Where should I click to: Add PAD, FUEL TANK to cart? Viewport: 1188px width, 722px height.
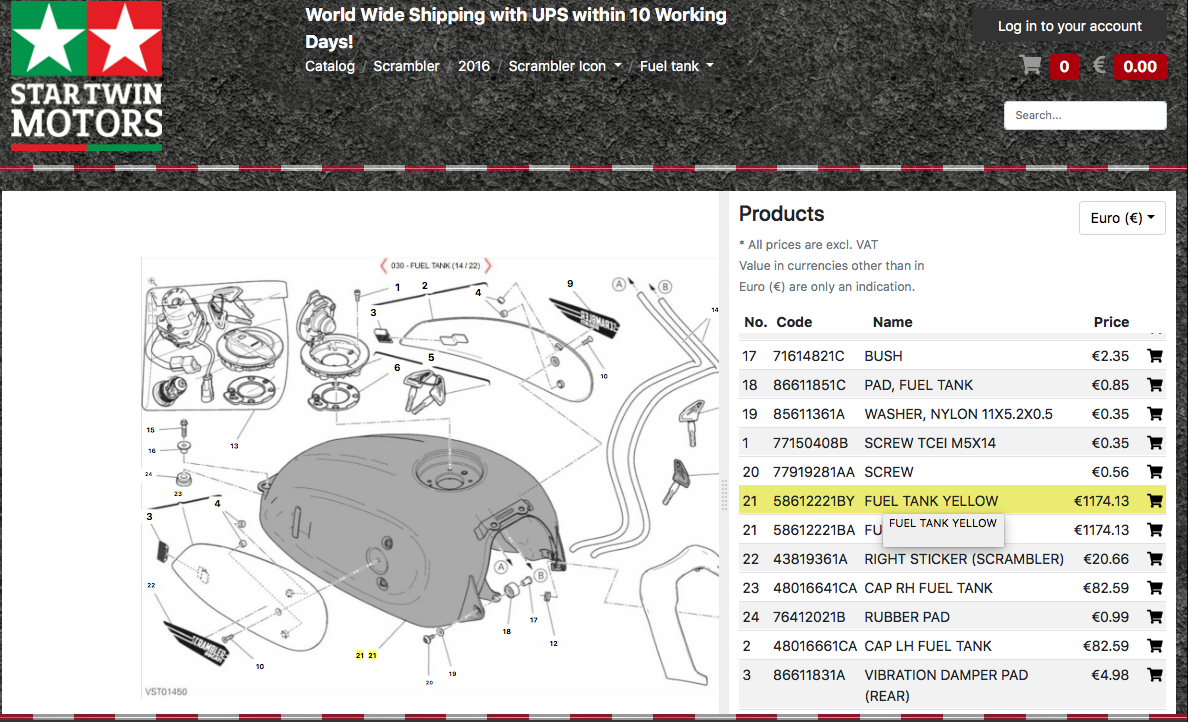pos(1155,384)
